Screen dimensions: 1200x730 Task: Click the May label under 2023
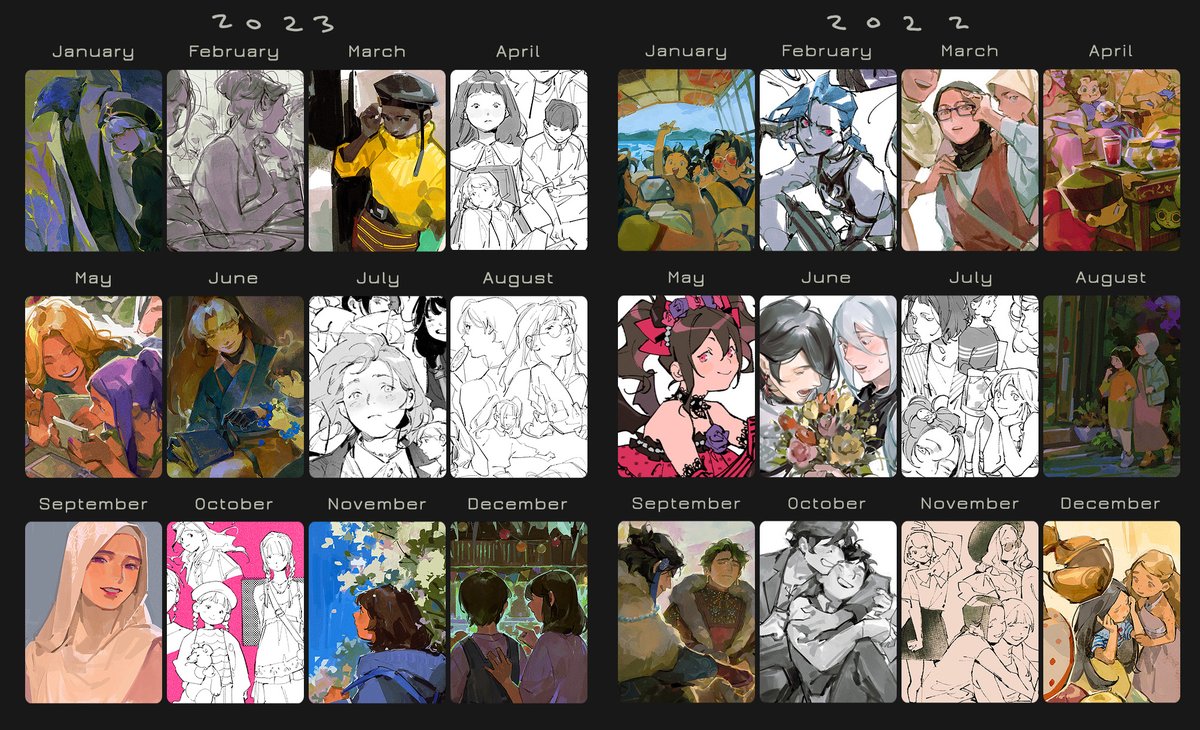click(93, 279)
